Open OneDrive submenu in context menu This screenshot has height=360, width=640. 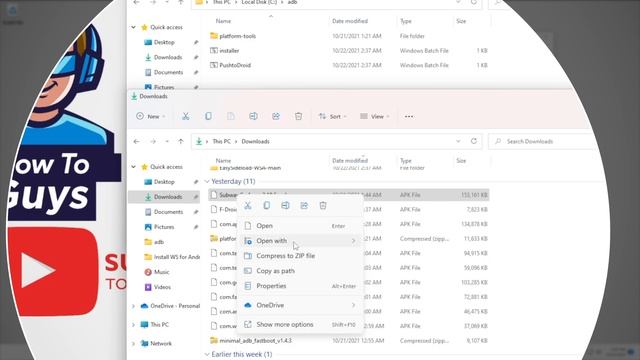click(x=300, y=305)
